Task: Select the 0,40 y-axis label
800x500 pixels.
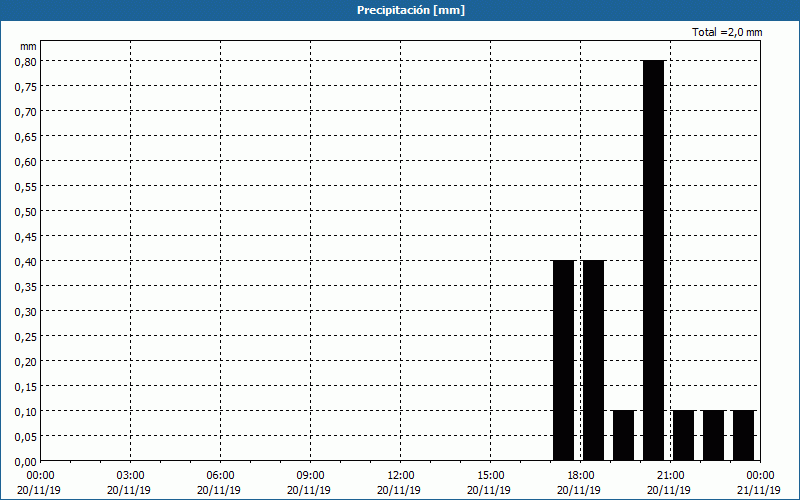Action: point(26,262)
